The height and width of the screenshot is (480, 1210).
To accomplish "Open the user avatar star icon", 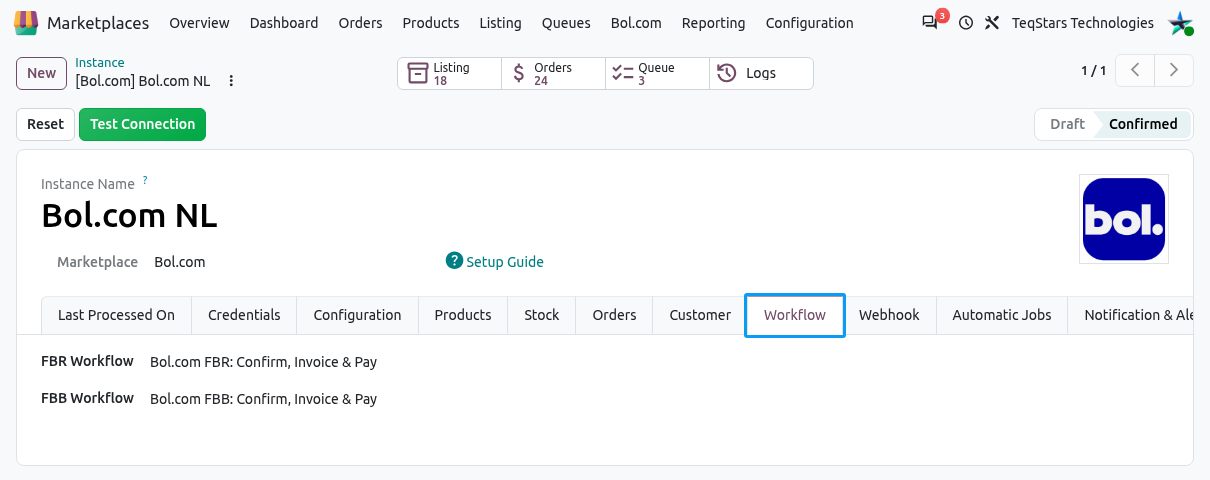I will pyautogui.click(x=1181, y=23).
